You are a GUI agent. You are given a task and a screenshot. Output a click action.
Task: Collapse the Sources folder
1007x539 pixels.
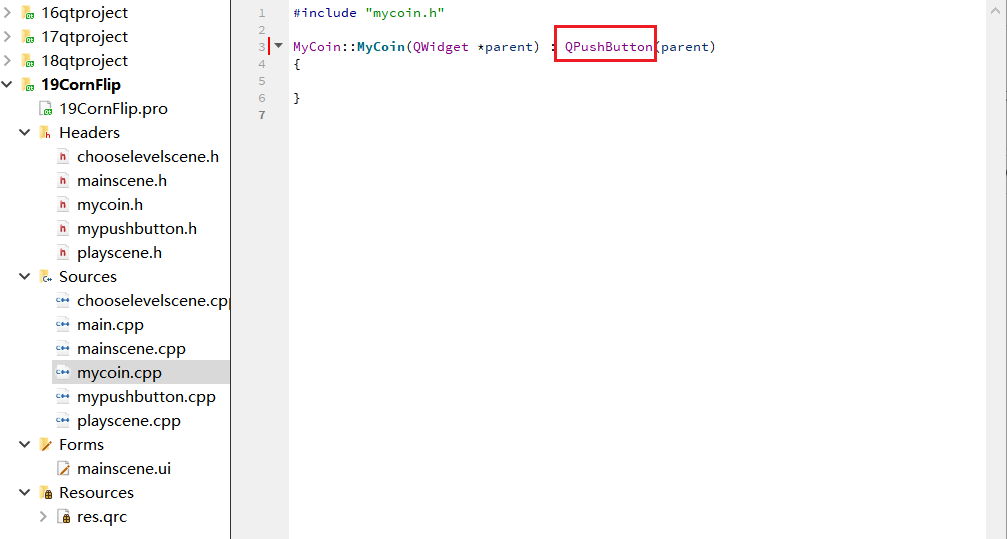[25, 276]
